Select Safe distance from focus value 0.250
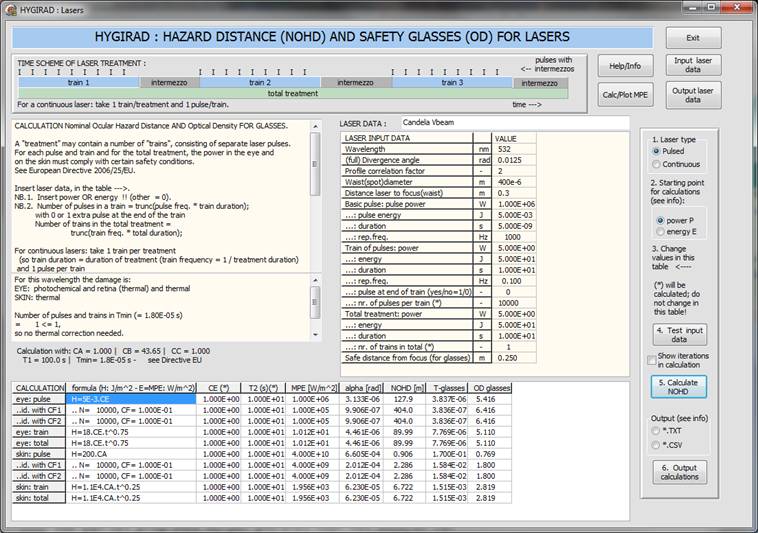 coord(514,358)
